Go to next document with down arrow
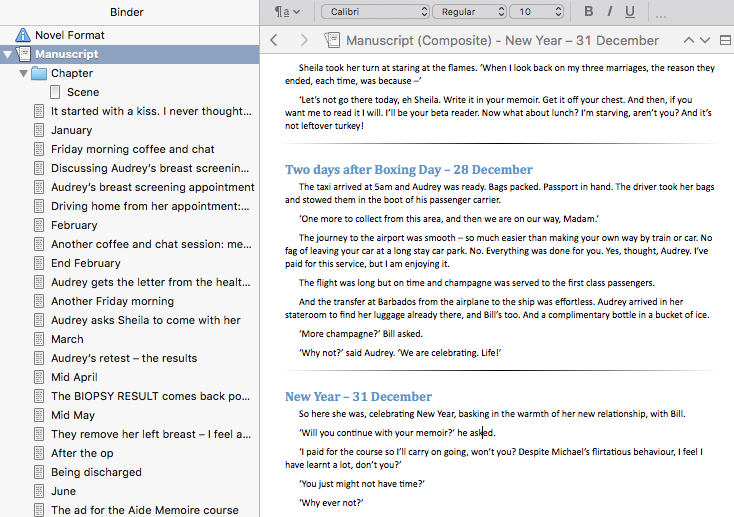Screen dimensions: 734x517 (x=705, y=40)
